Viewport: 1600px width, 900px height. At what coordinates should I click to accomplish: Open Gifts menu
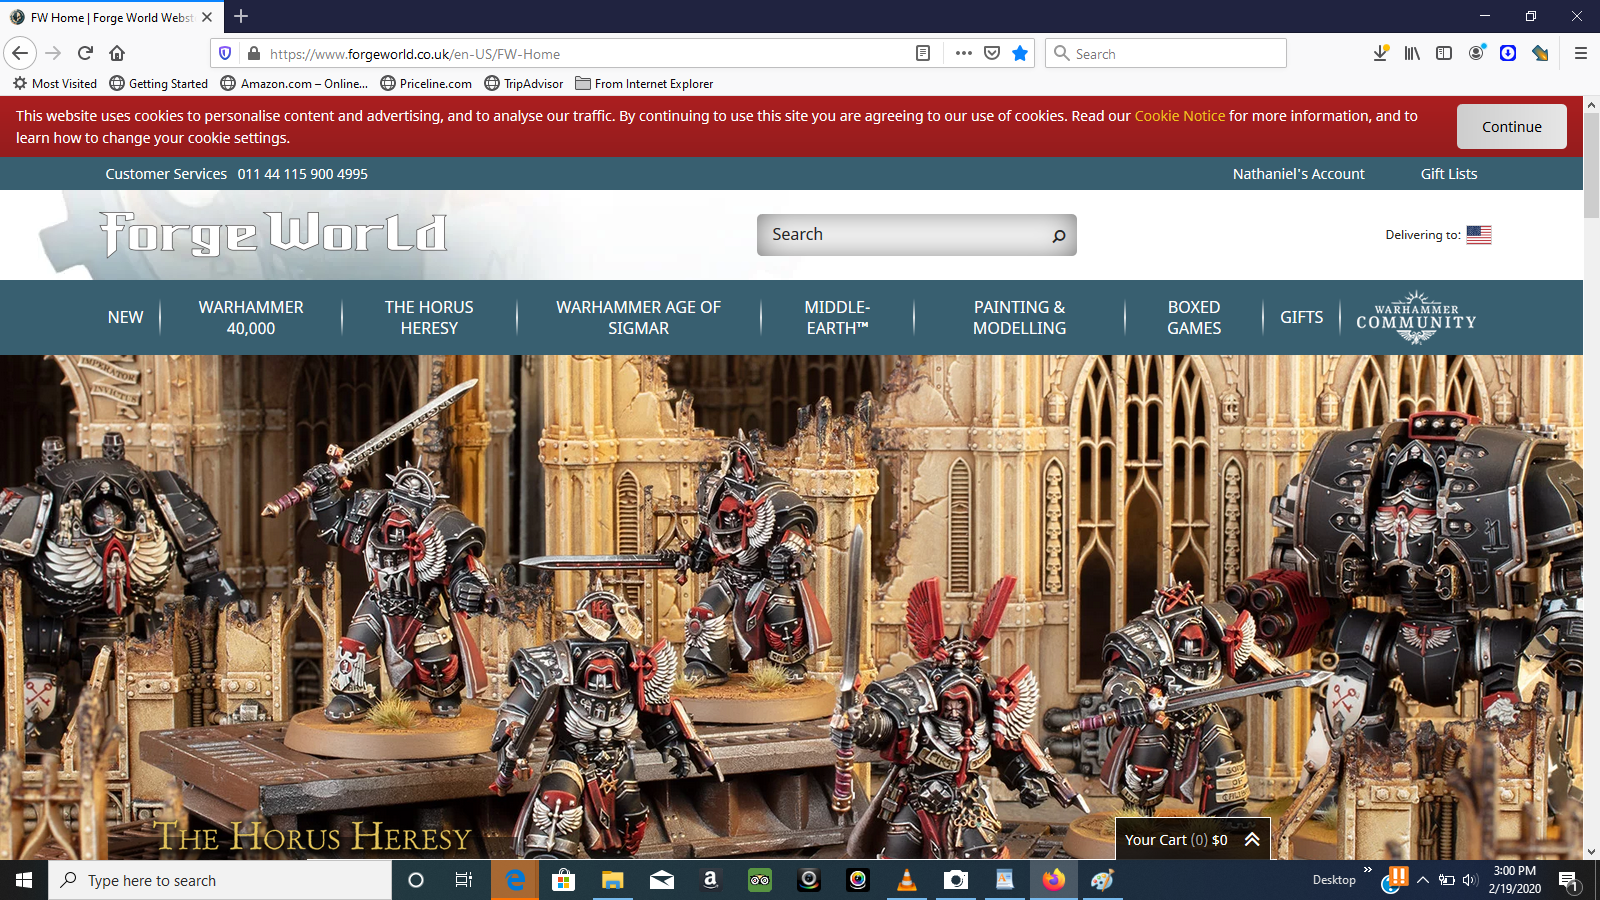pos(1301,317)
